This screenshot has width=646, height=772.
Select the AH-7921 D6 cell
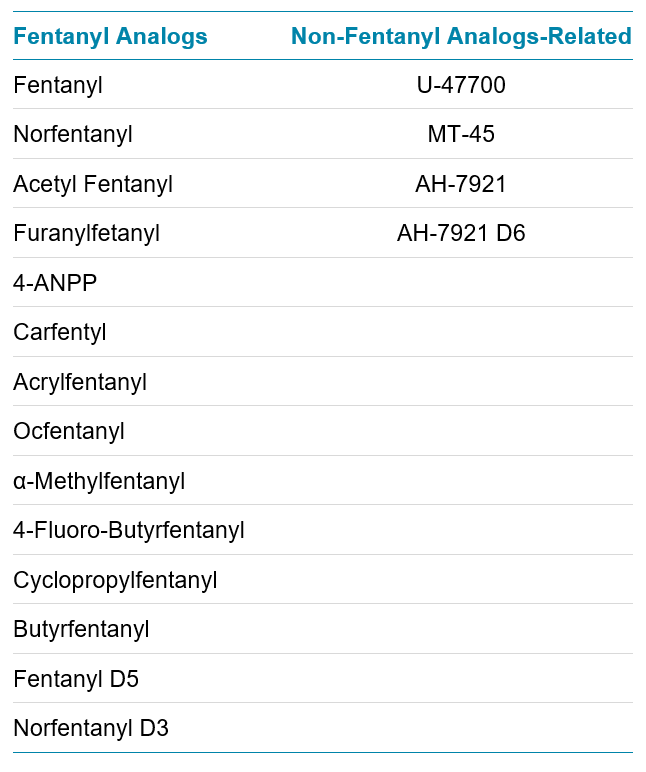(x=461, y=234)
